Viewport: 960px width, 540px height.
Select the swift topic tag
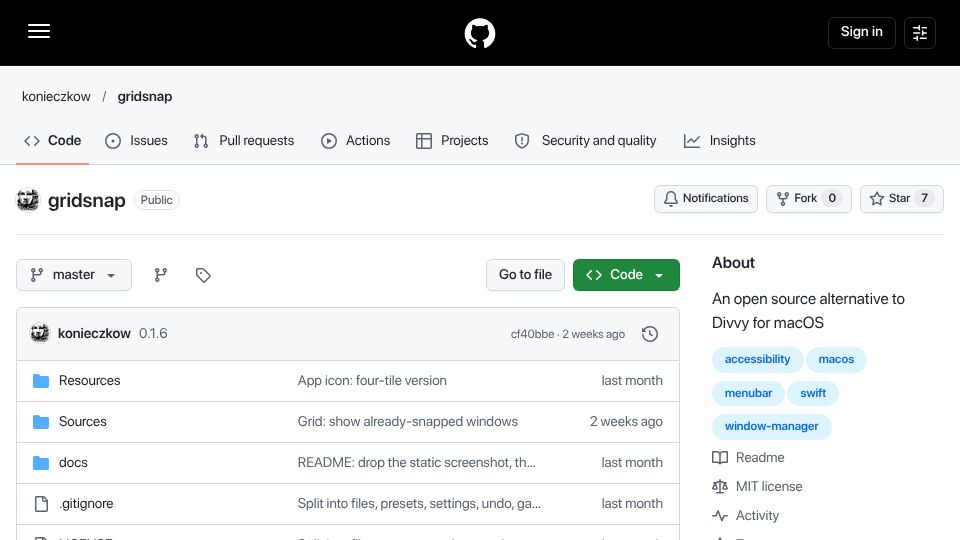tap(813, 393)
